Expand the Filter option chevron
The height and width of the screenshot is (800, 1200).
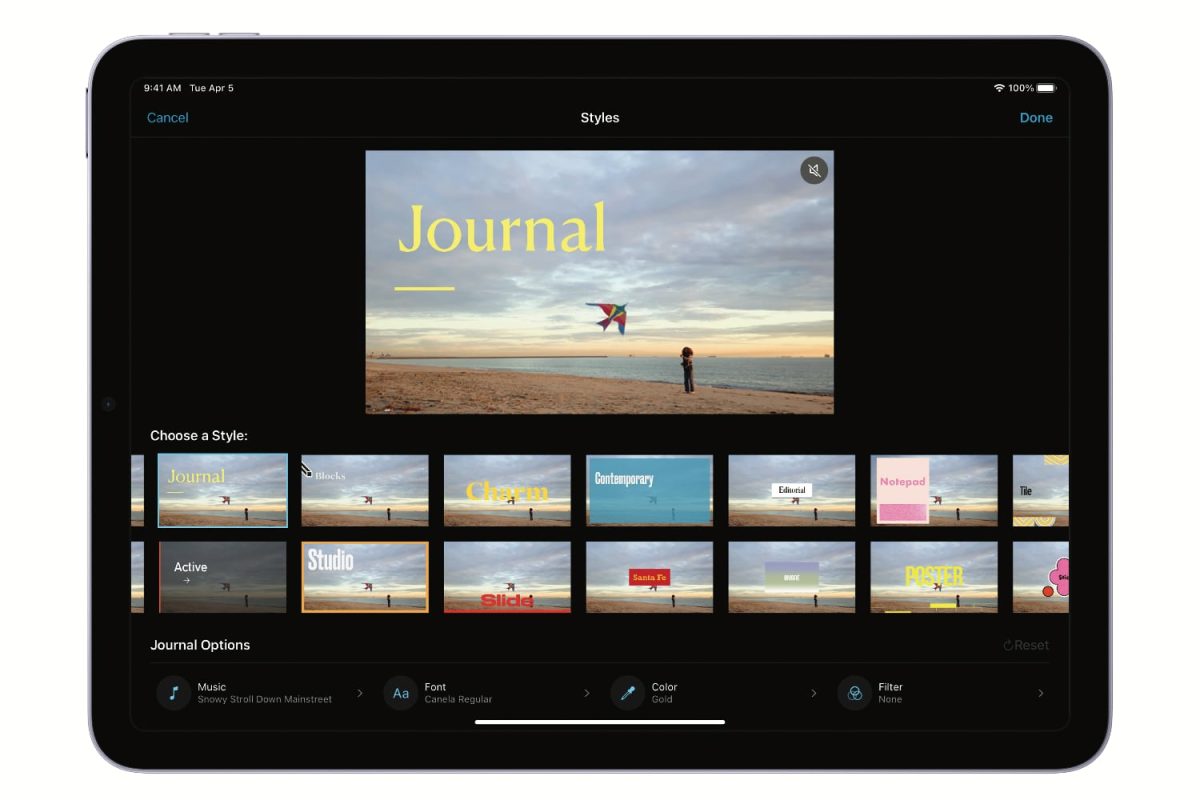[x=1040, y=693]
